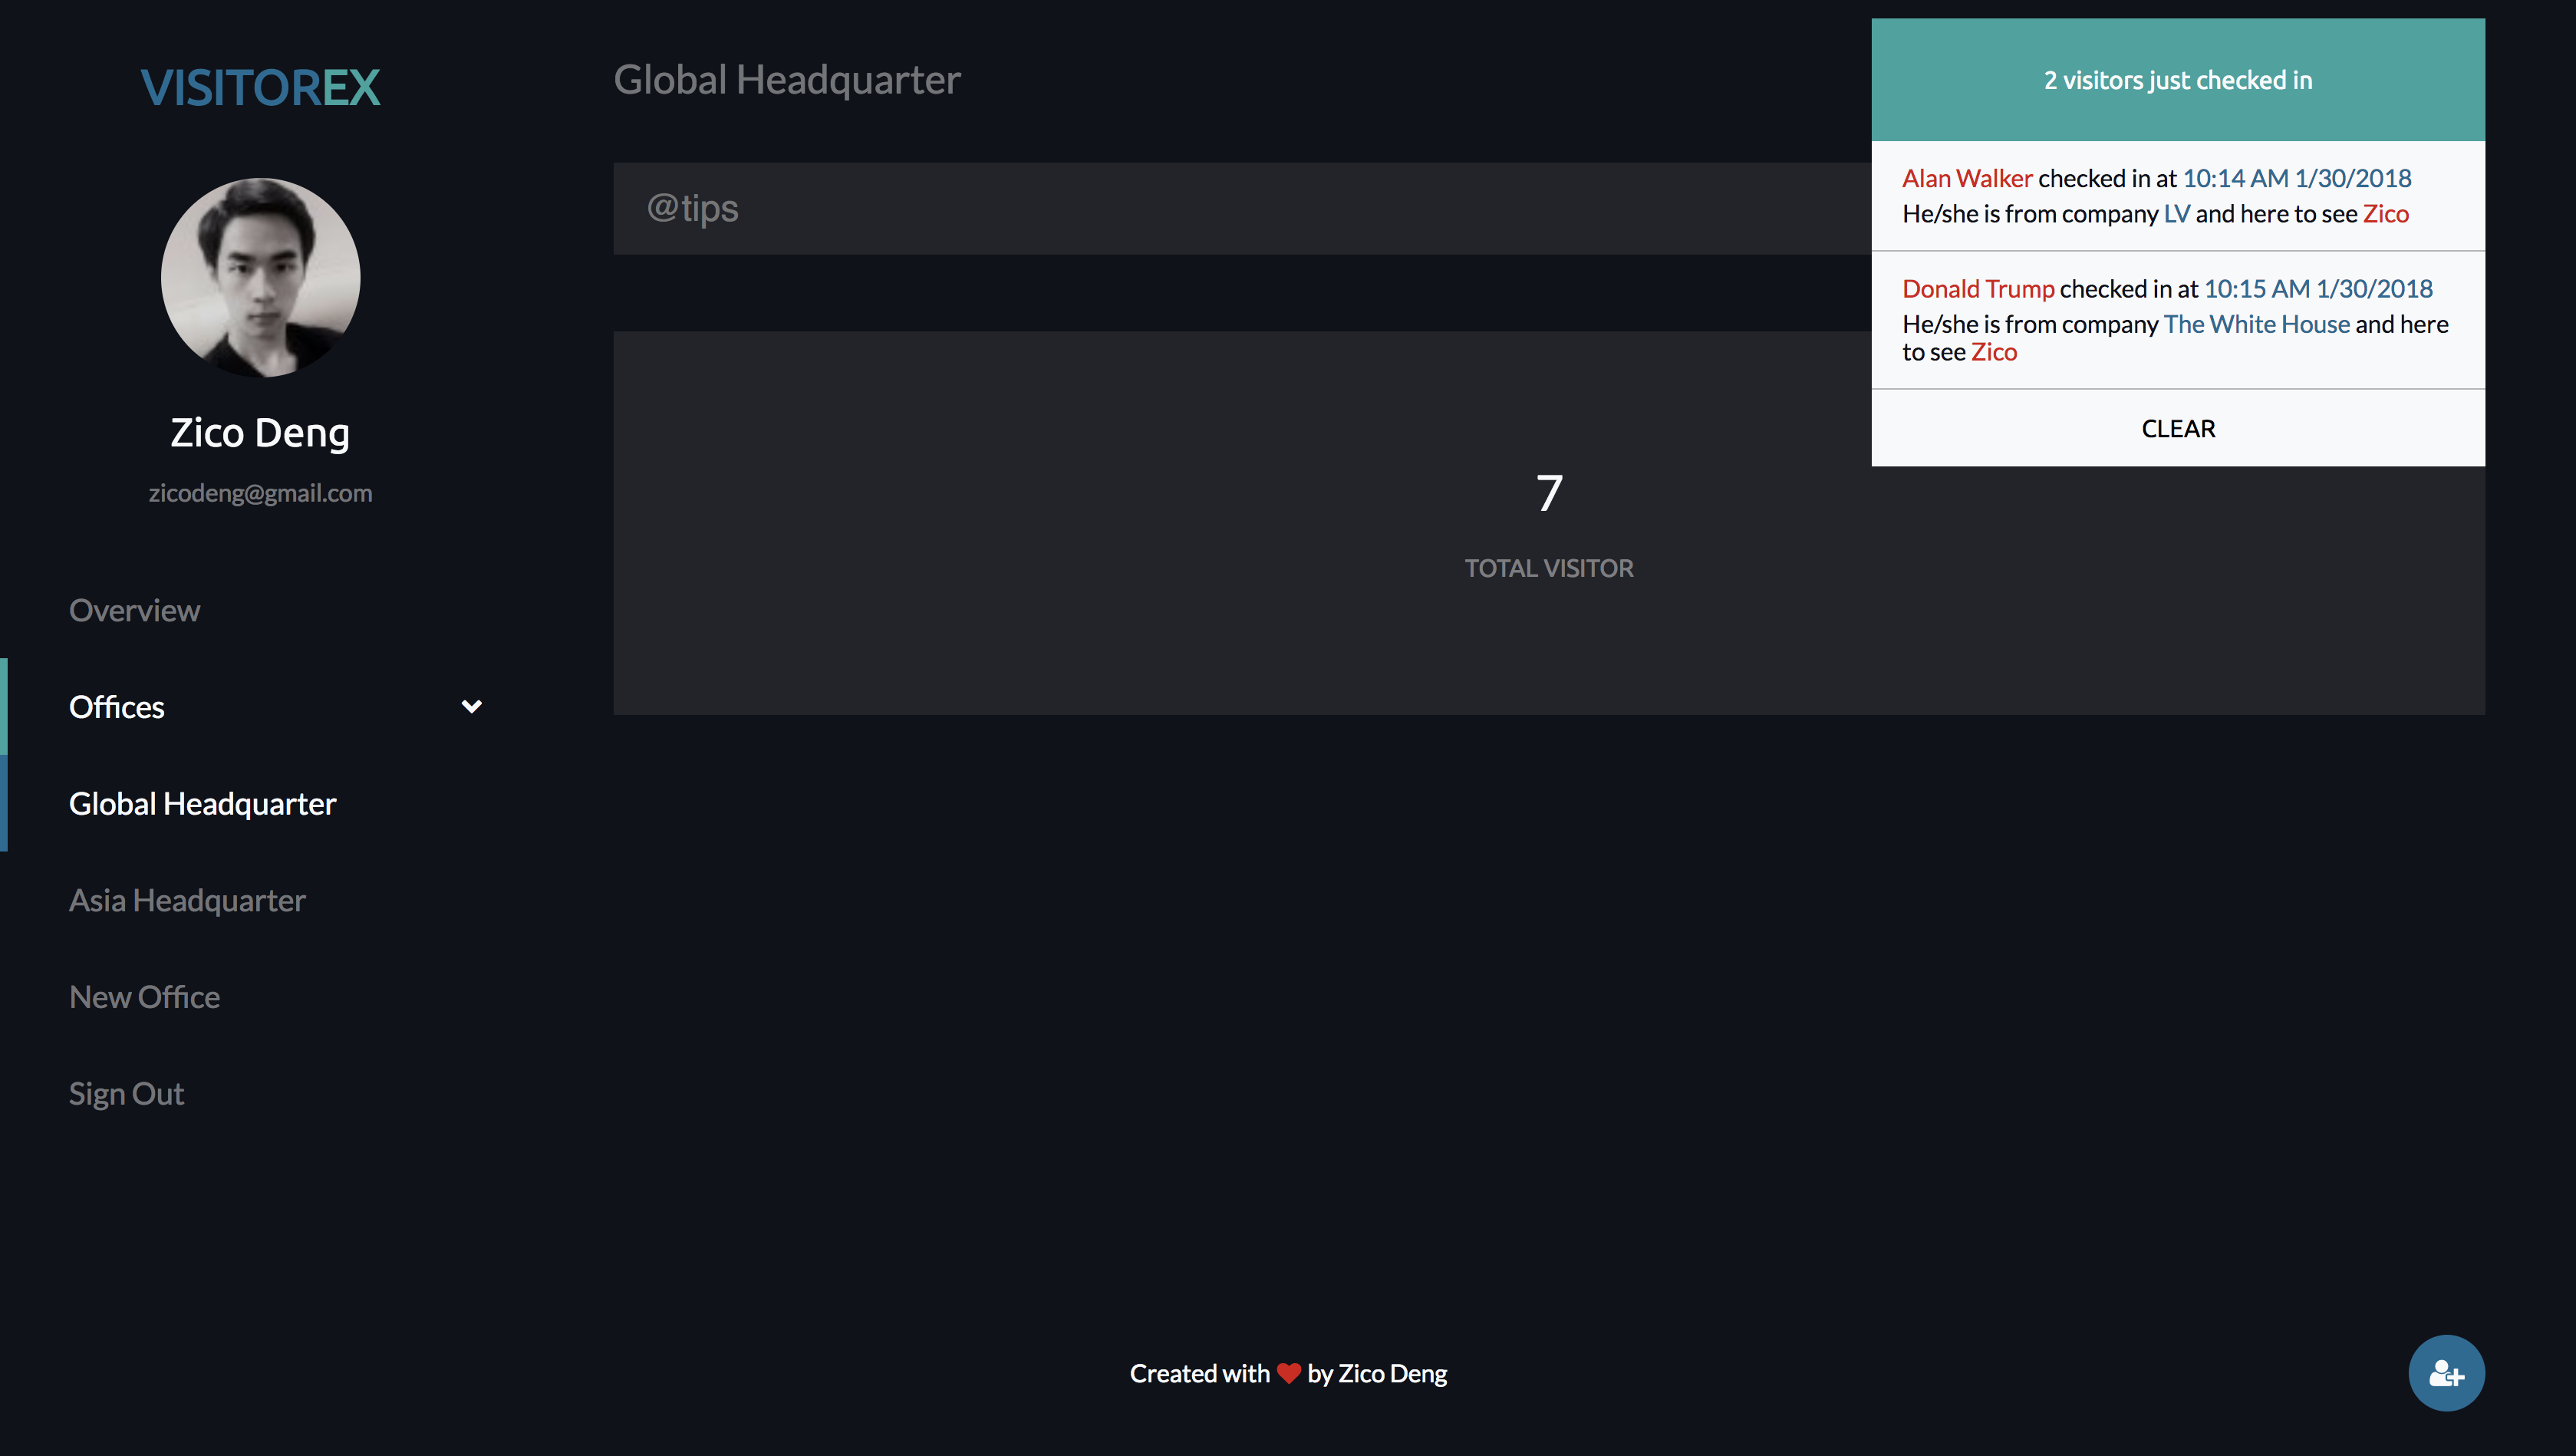Screen dimensions: 2576x1456
Task: Click the LV company link
Action: click(x=2176, y=214)
